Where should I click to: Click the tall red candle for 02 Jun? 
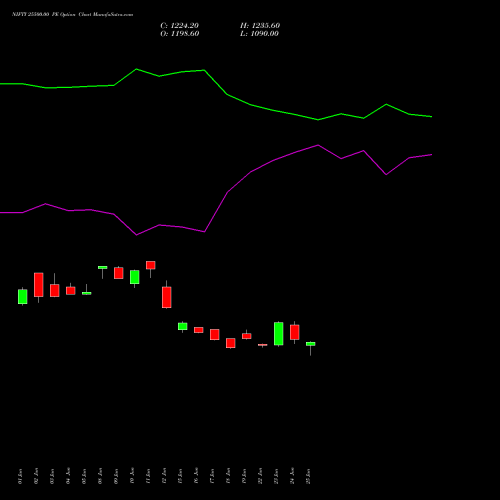pyautogui.click(x=39, y=285)
